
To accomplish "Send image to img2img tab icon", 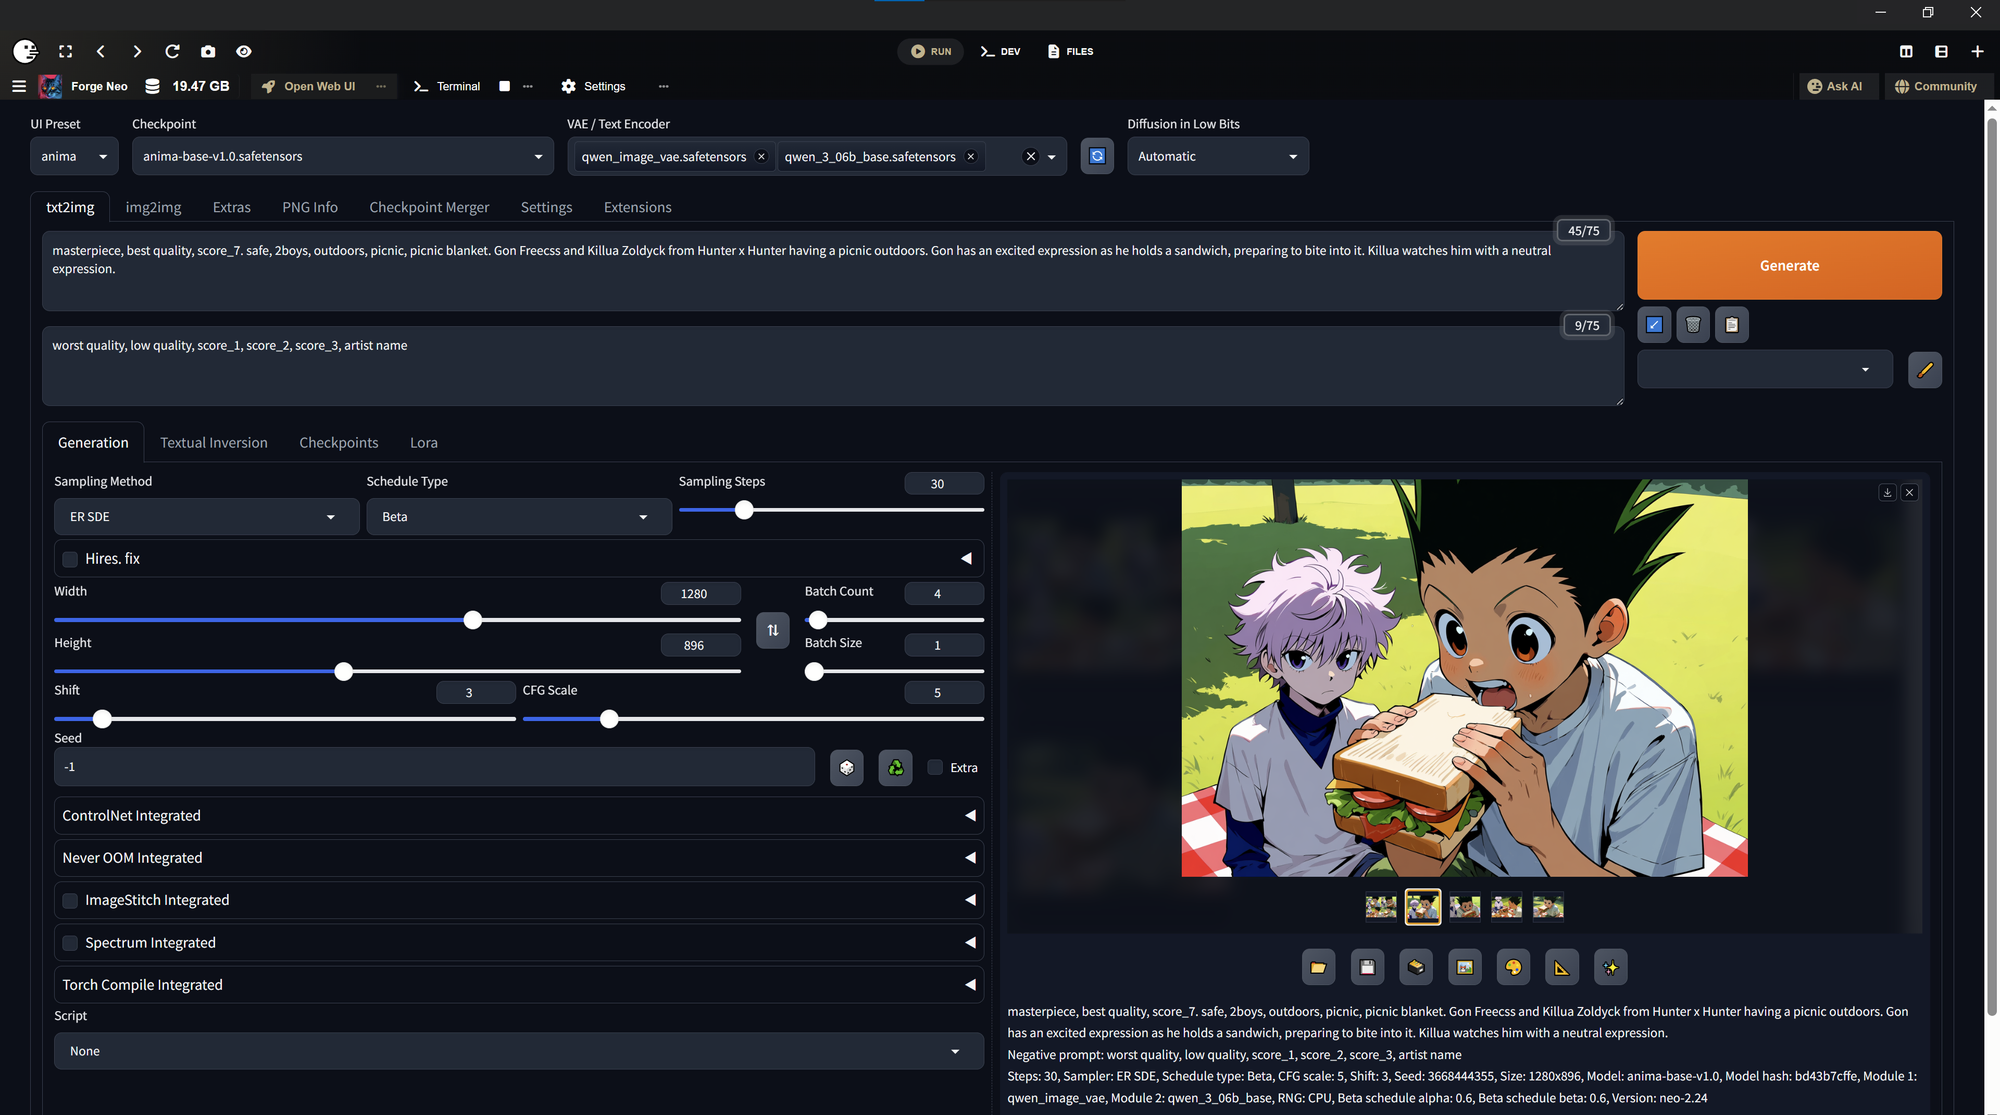I will (x=1464, y=967).
